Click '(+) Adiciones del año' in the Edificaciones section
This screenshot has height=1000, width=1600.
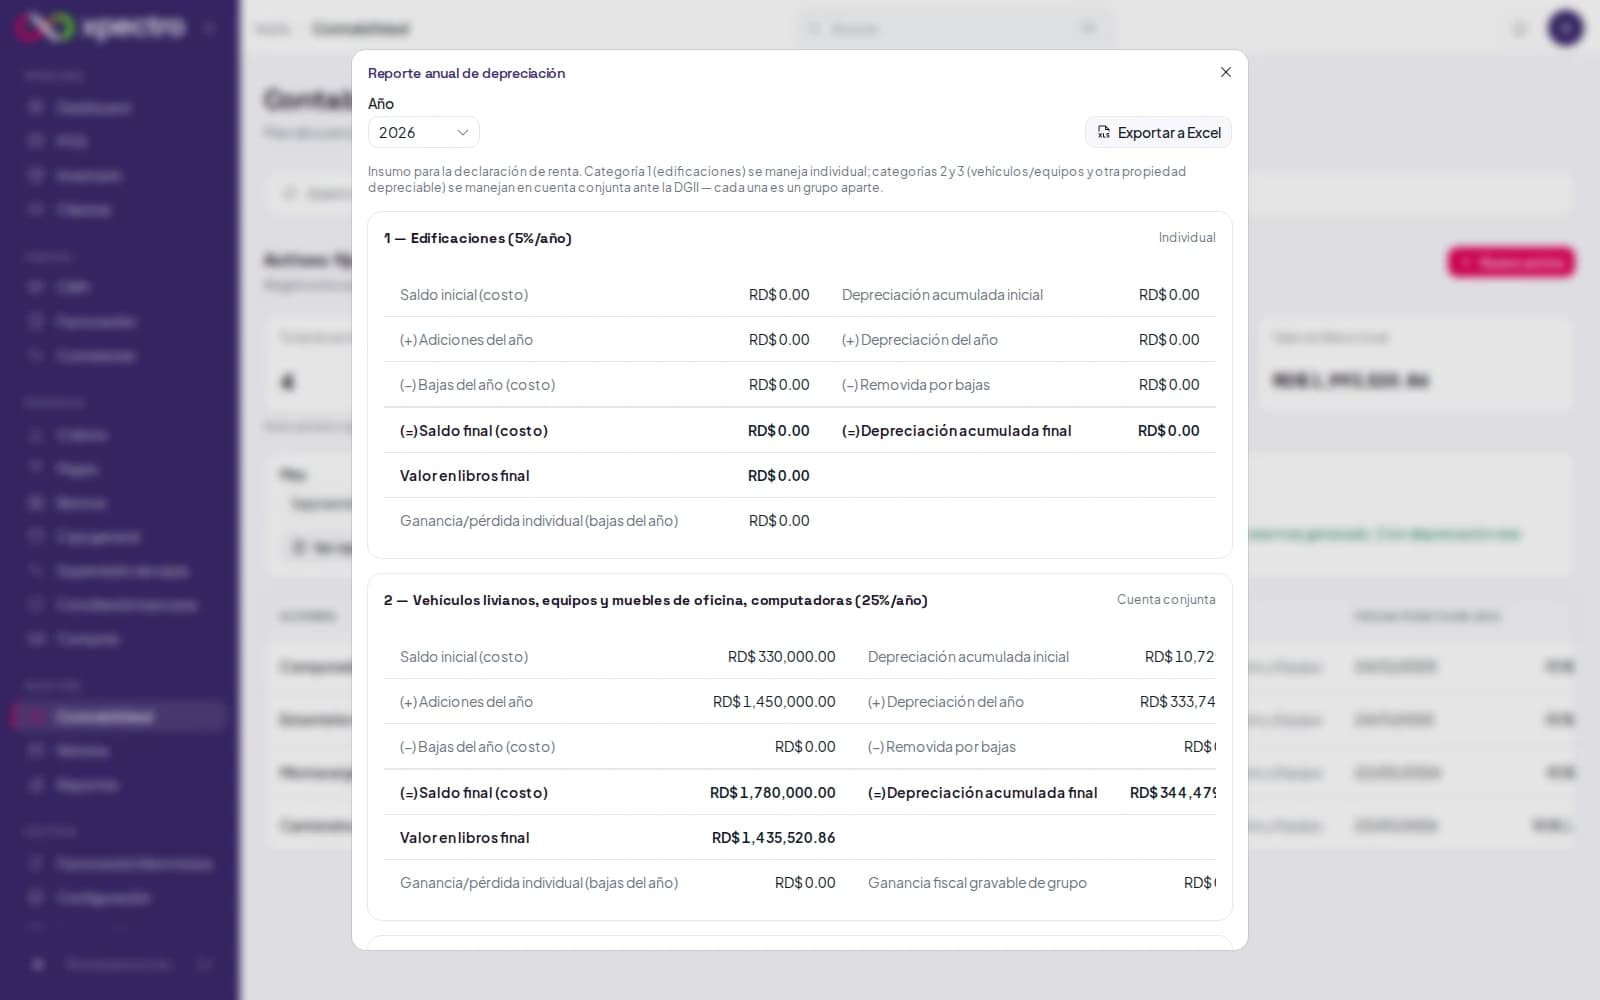[x=466, y=340]
